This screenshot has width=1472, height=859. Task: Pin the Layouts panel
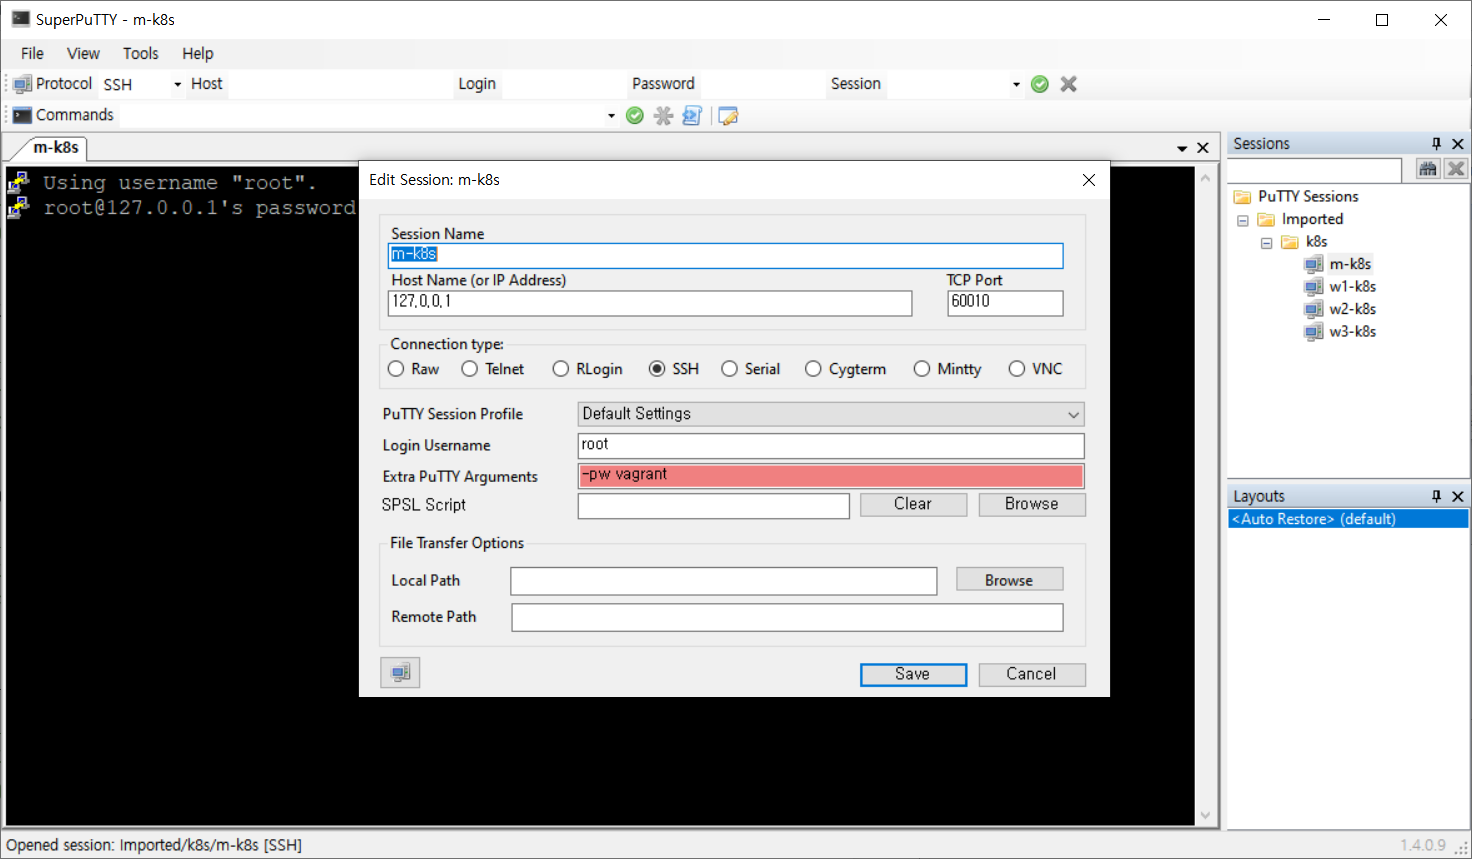[x=1436, y=496]
